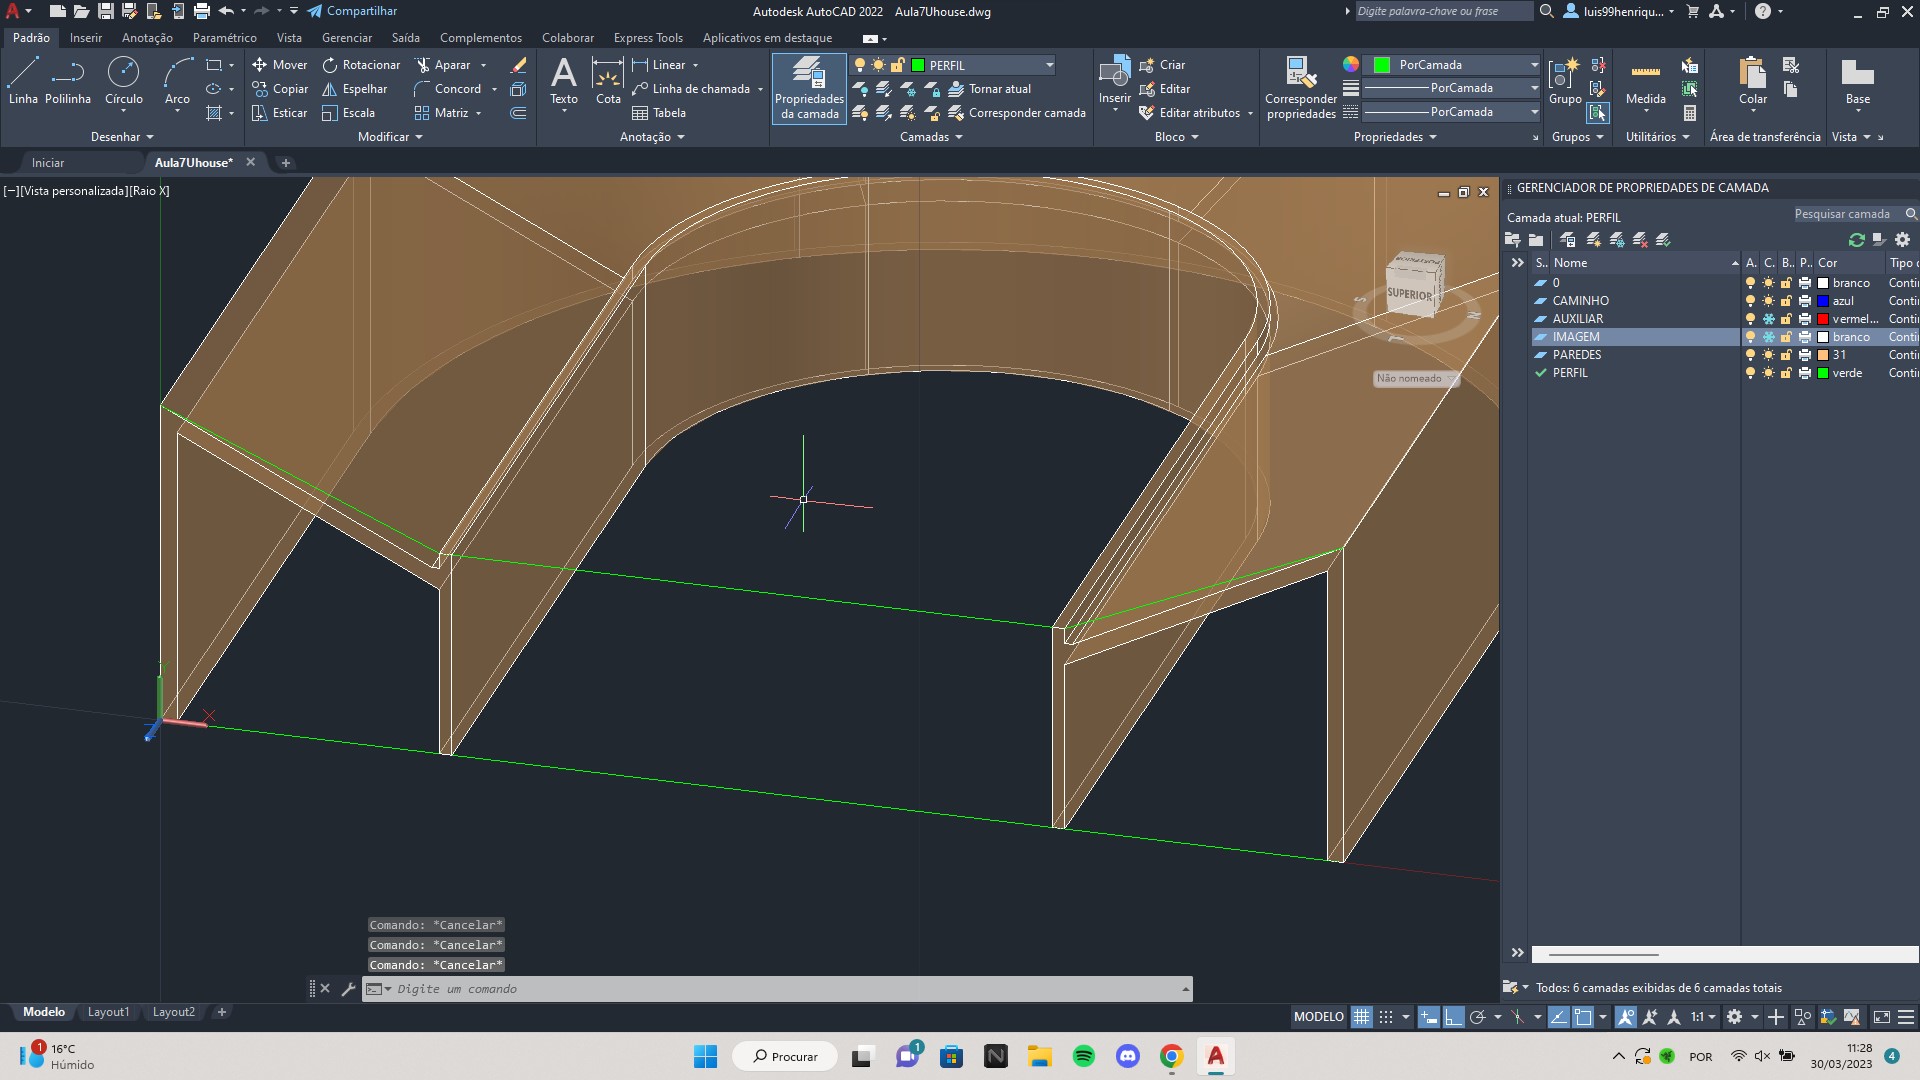This screenshot has height=1080, width=1920.
Task: Click the vermelho color swatch of AUXILIAR
Action: pyautogui.click(x=1823, y=319)
